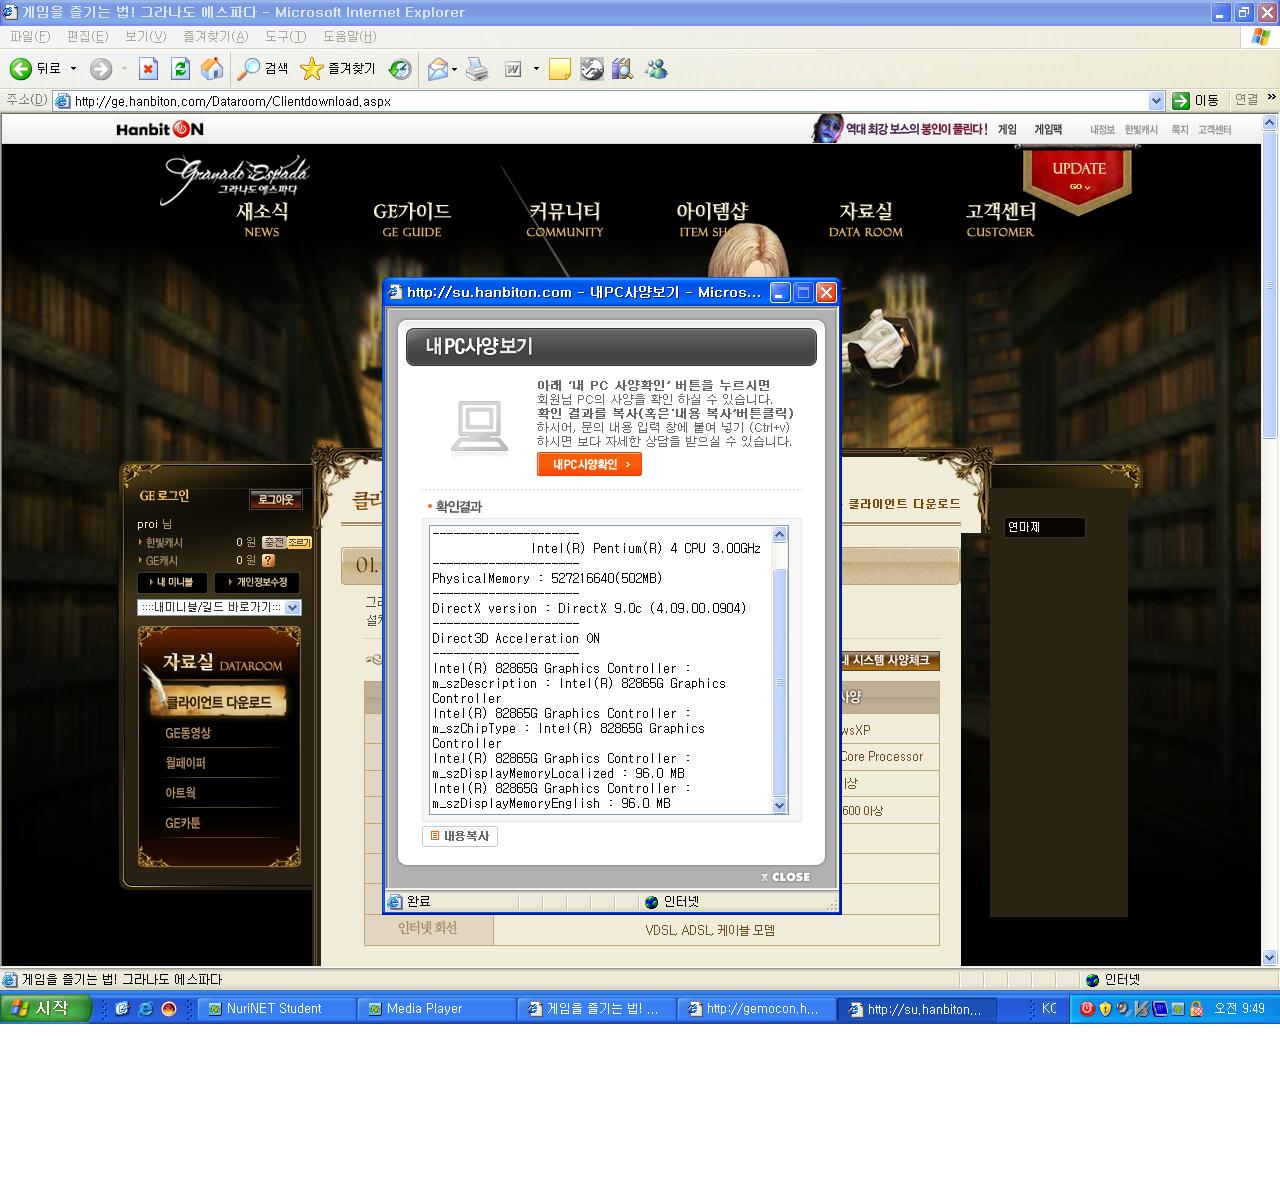1280x1200 pixels.
Task: Open the 검색 search toolbar button
Action: 263,69
